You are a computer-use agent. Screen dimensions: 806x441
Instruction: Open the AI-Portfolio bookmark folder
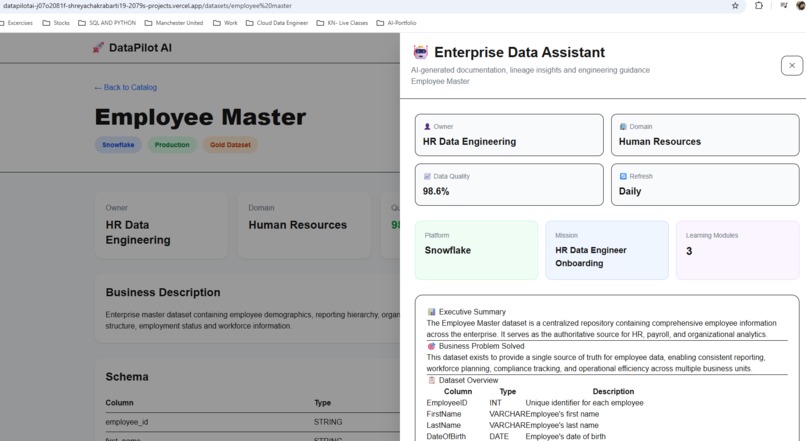pos(396,23)
